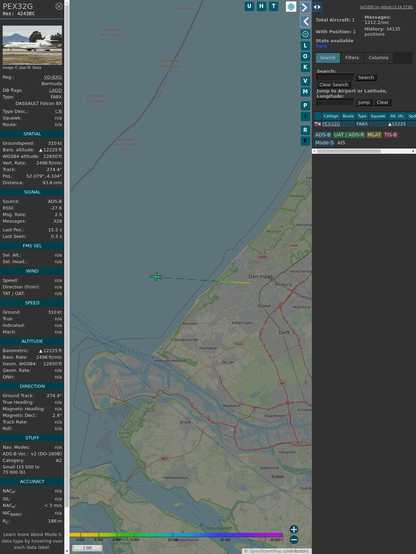Expand sidebar with right chevron button
The width and height of the screenshot is (416, 554).
point(305,7)
